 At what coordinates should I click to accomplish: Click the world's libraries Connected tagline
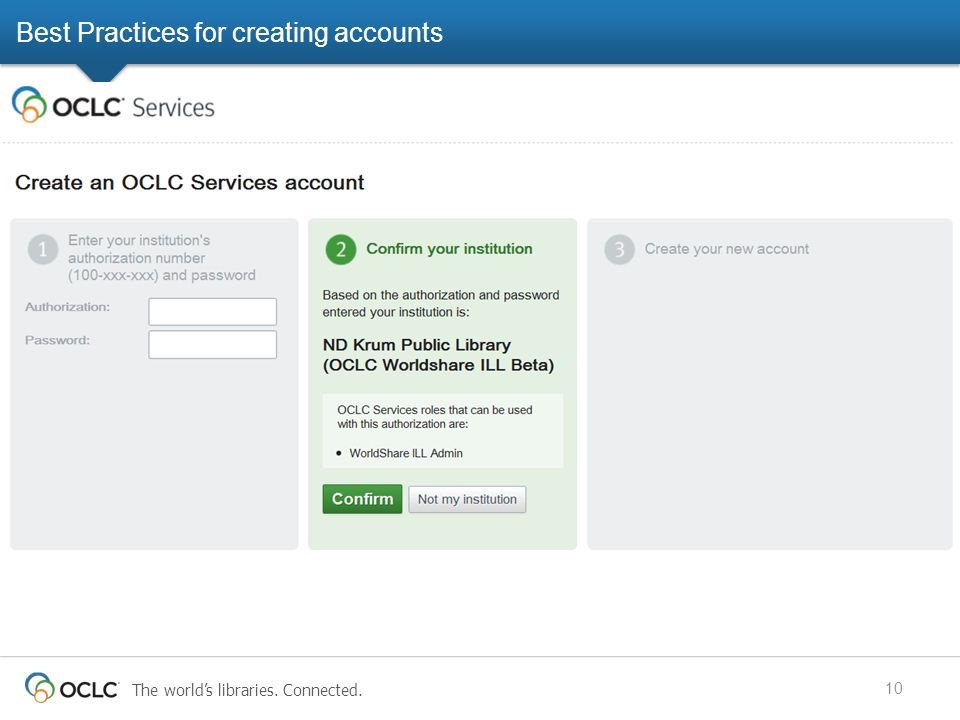tap(247, 690)
